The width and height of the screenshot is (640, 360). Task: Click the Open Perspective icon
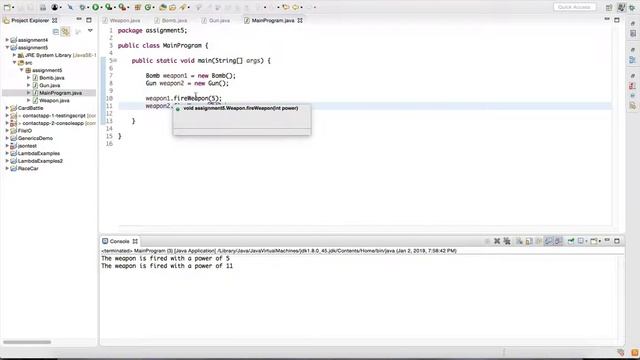[x=609, y=7]
